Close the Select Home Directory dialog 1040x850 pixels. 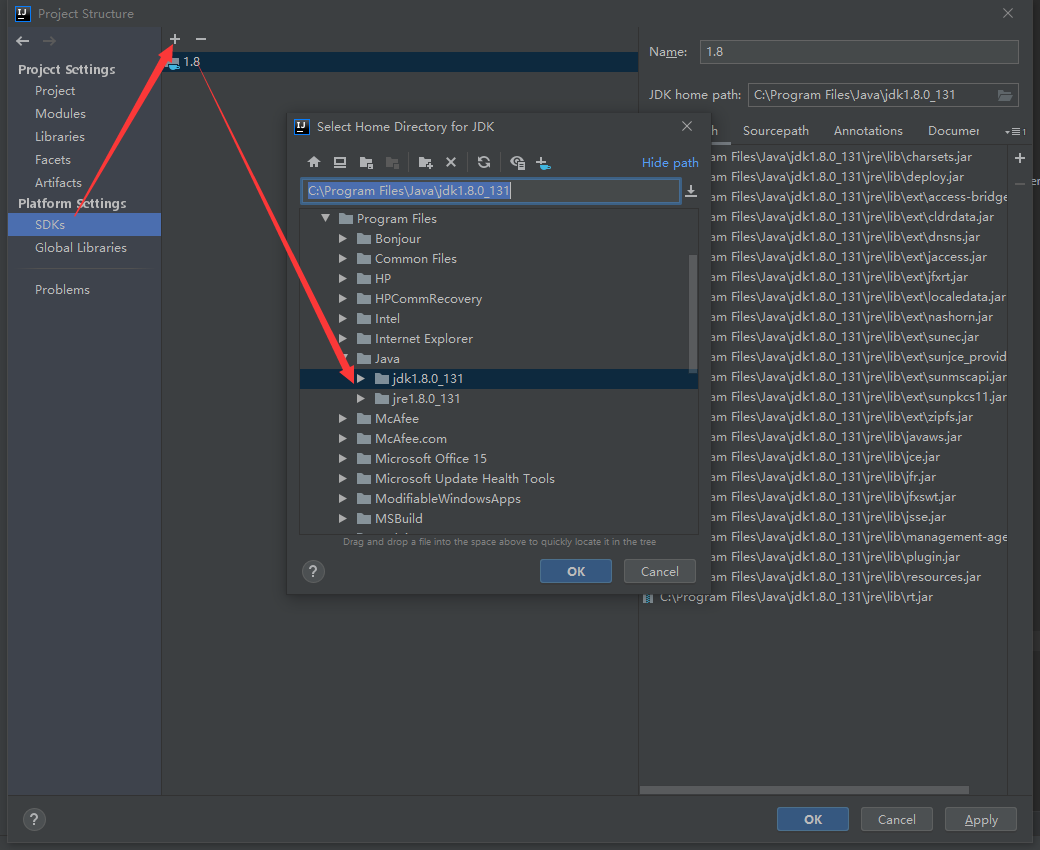(687, 126)
